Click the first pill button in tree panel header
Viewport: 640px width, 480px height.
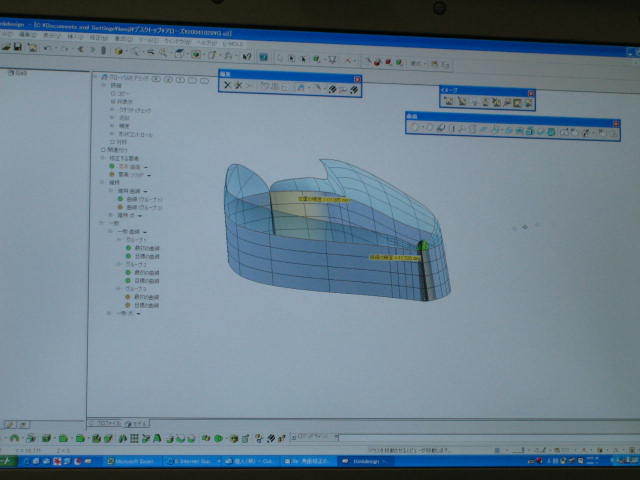click(x=156, y=79)
